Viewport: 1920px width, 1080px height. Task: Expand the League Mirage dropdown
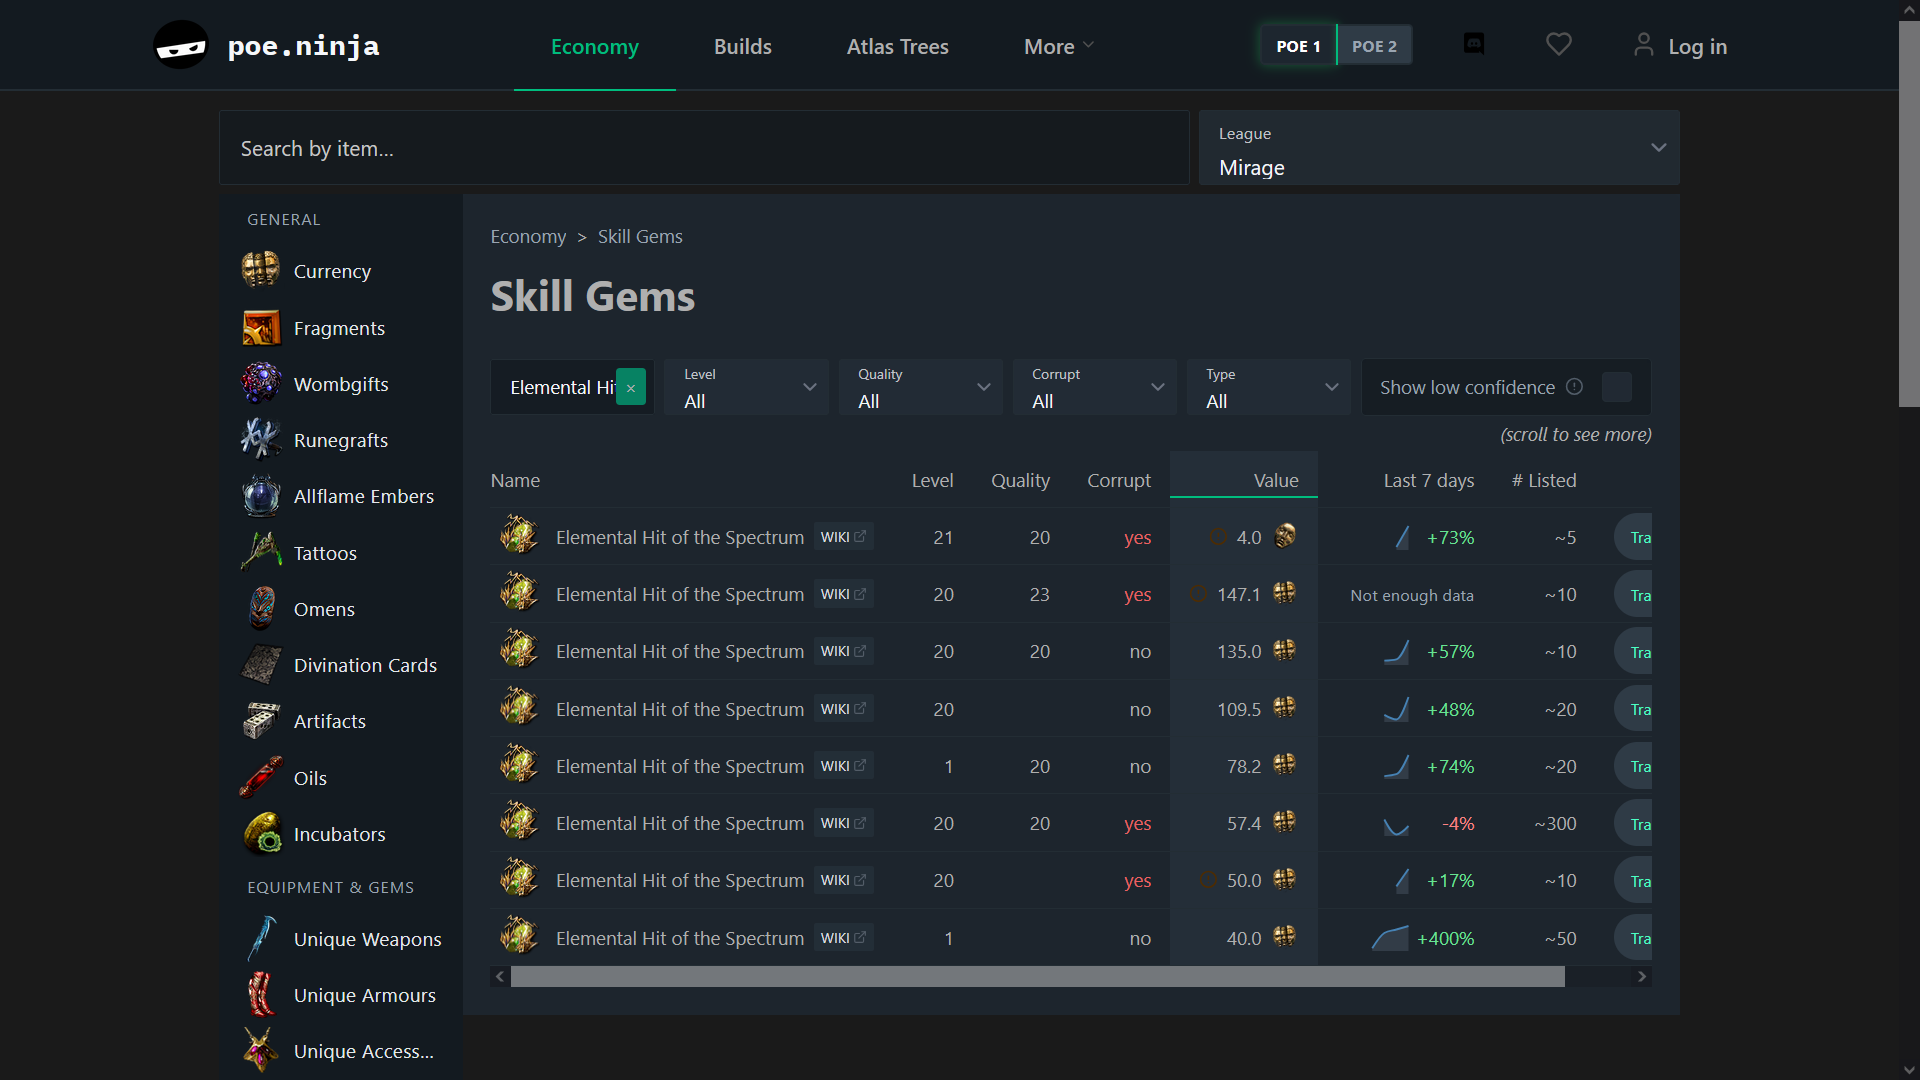pyautogui.click(x=1438, y=148)
